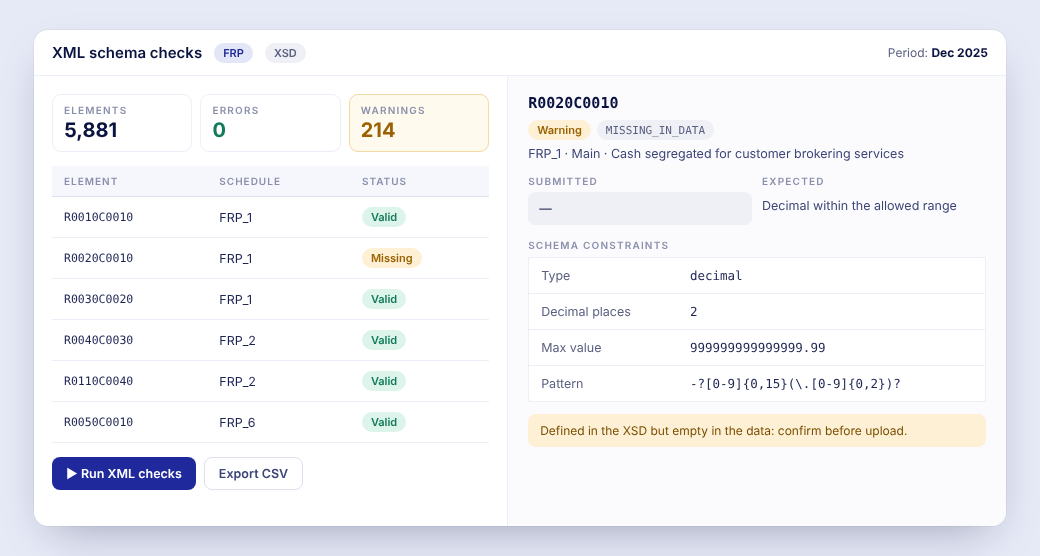Click FRP_1 schedule cell for R0030C0020

pyautogui.click(x=235, y=300)
